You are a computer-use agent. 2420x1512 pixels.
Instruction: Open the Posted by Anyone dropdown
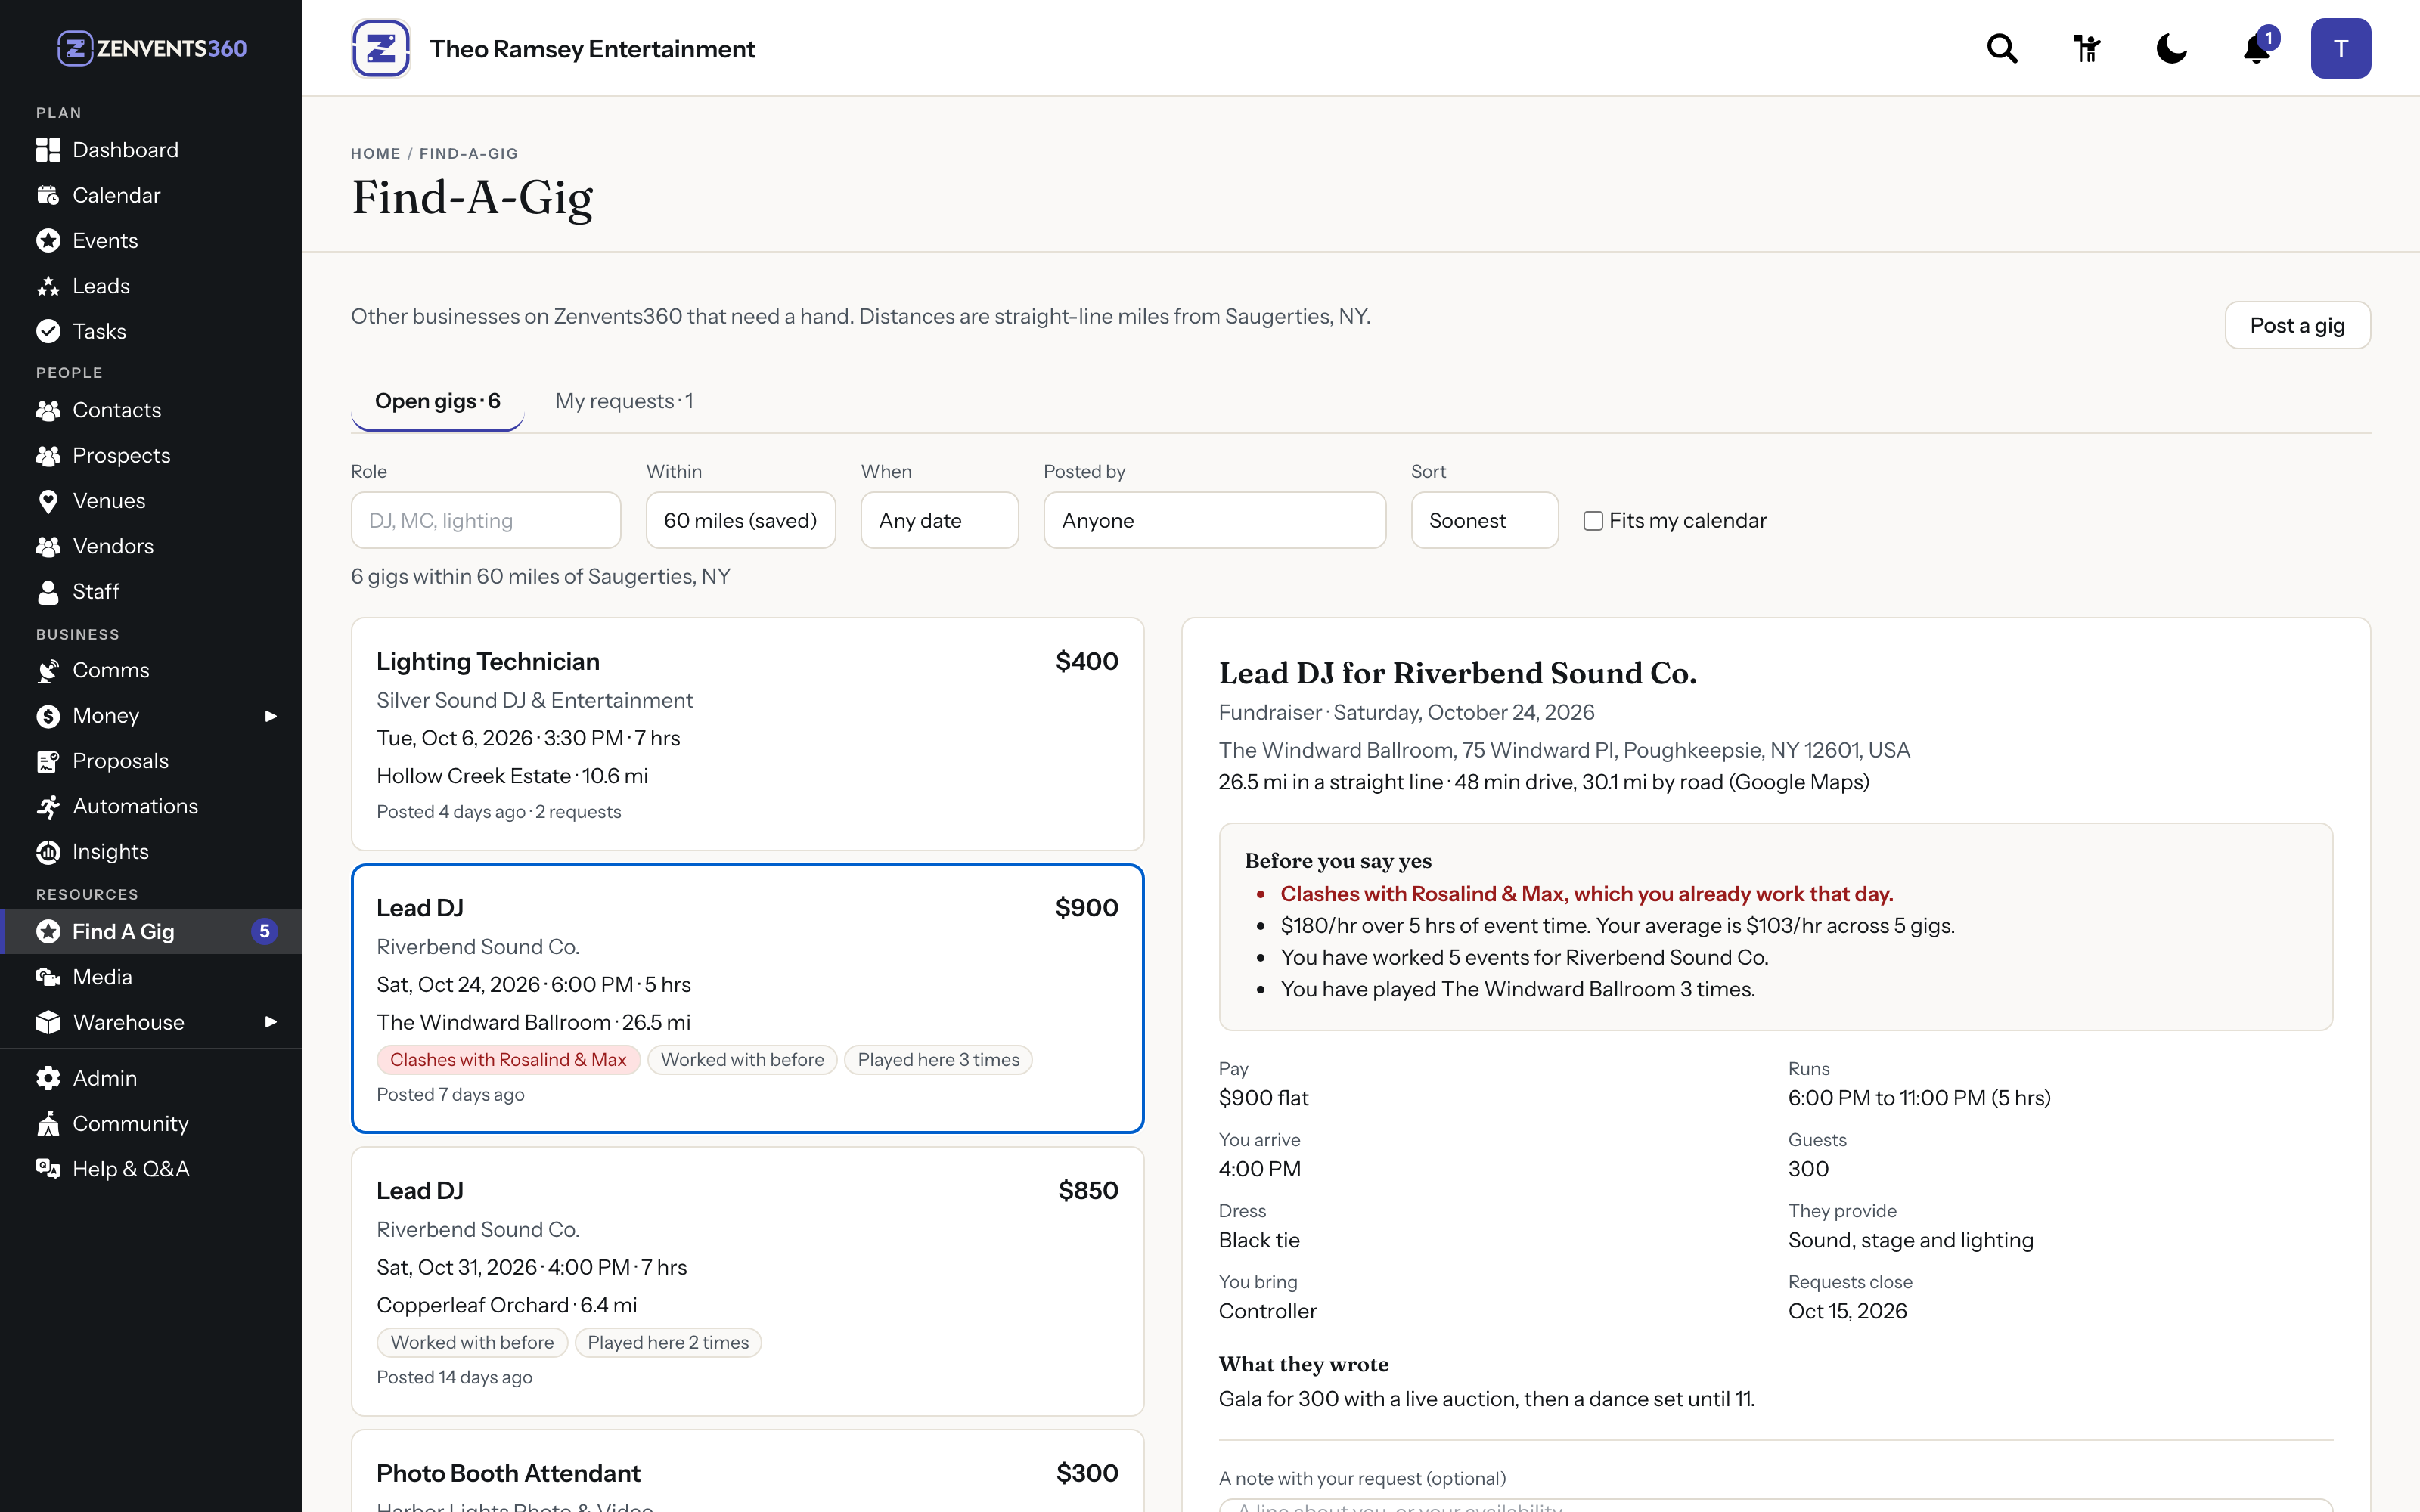1215,520
